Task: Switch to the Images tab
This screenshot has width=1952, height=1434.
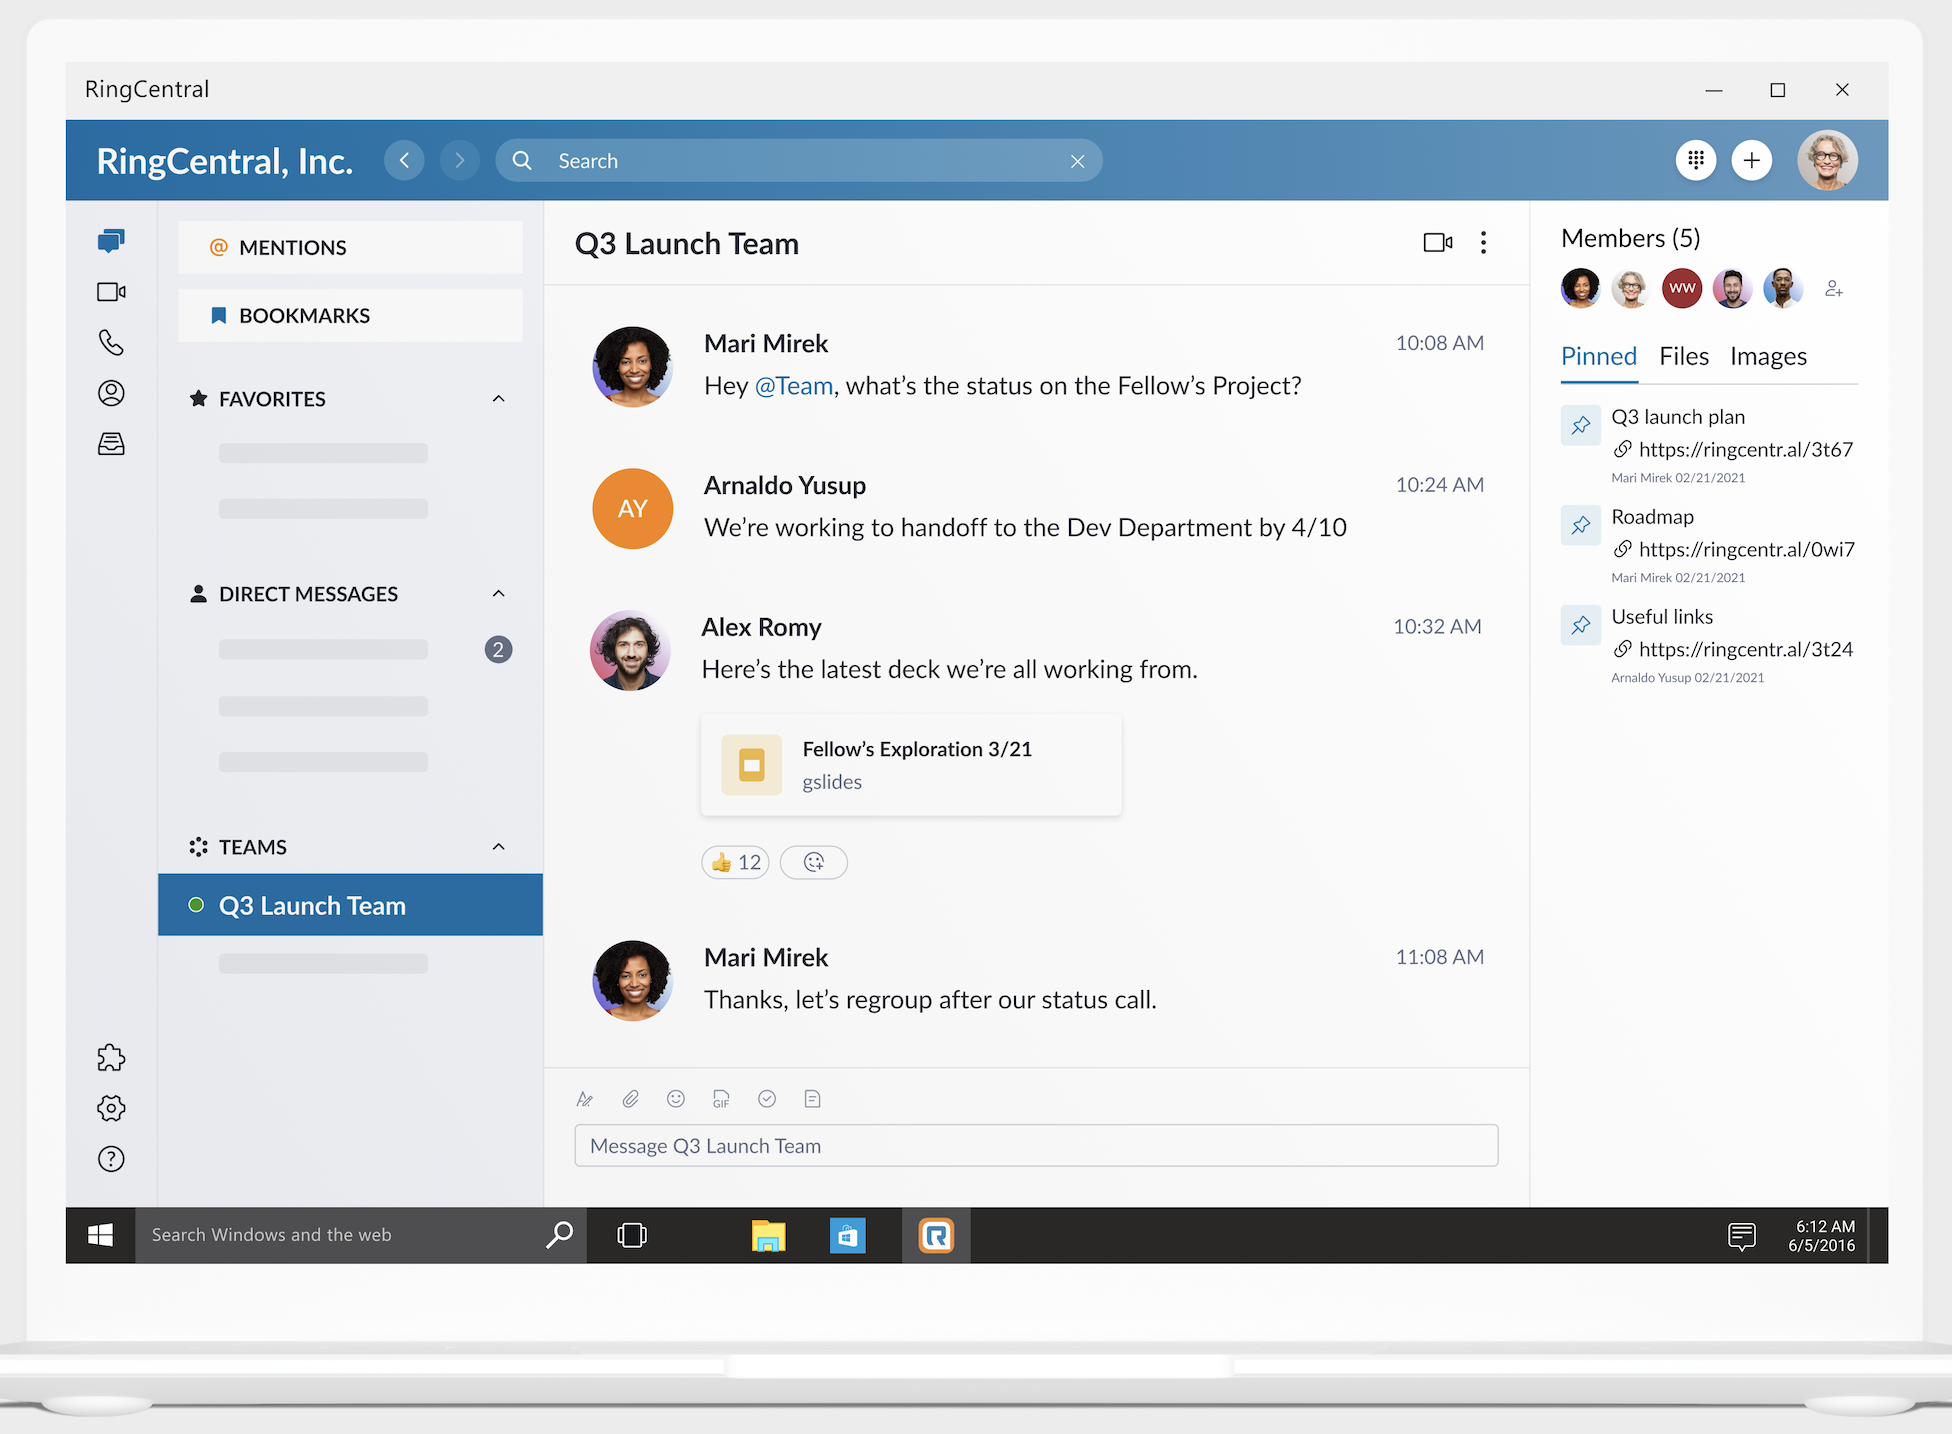Action: (1767, 357)
